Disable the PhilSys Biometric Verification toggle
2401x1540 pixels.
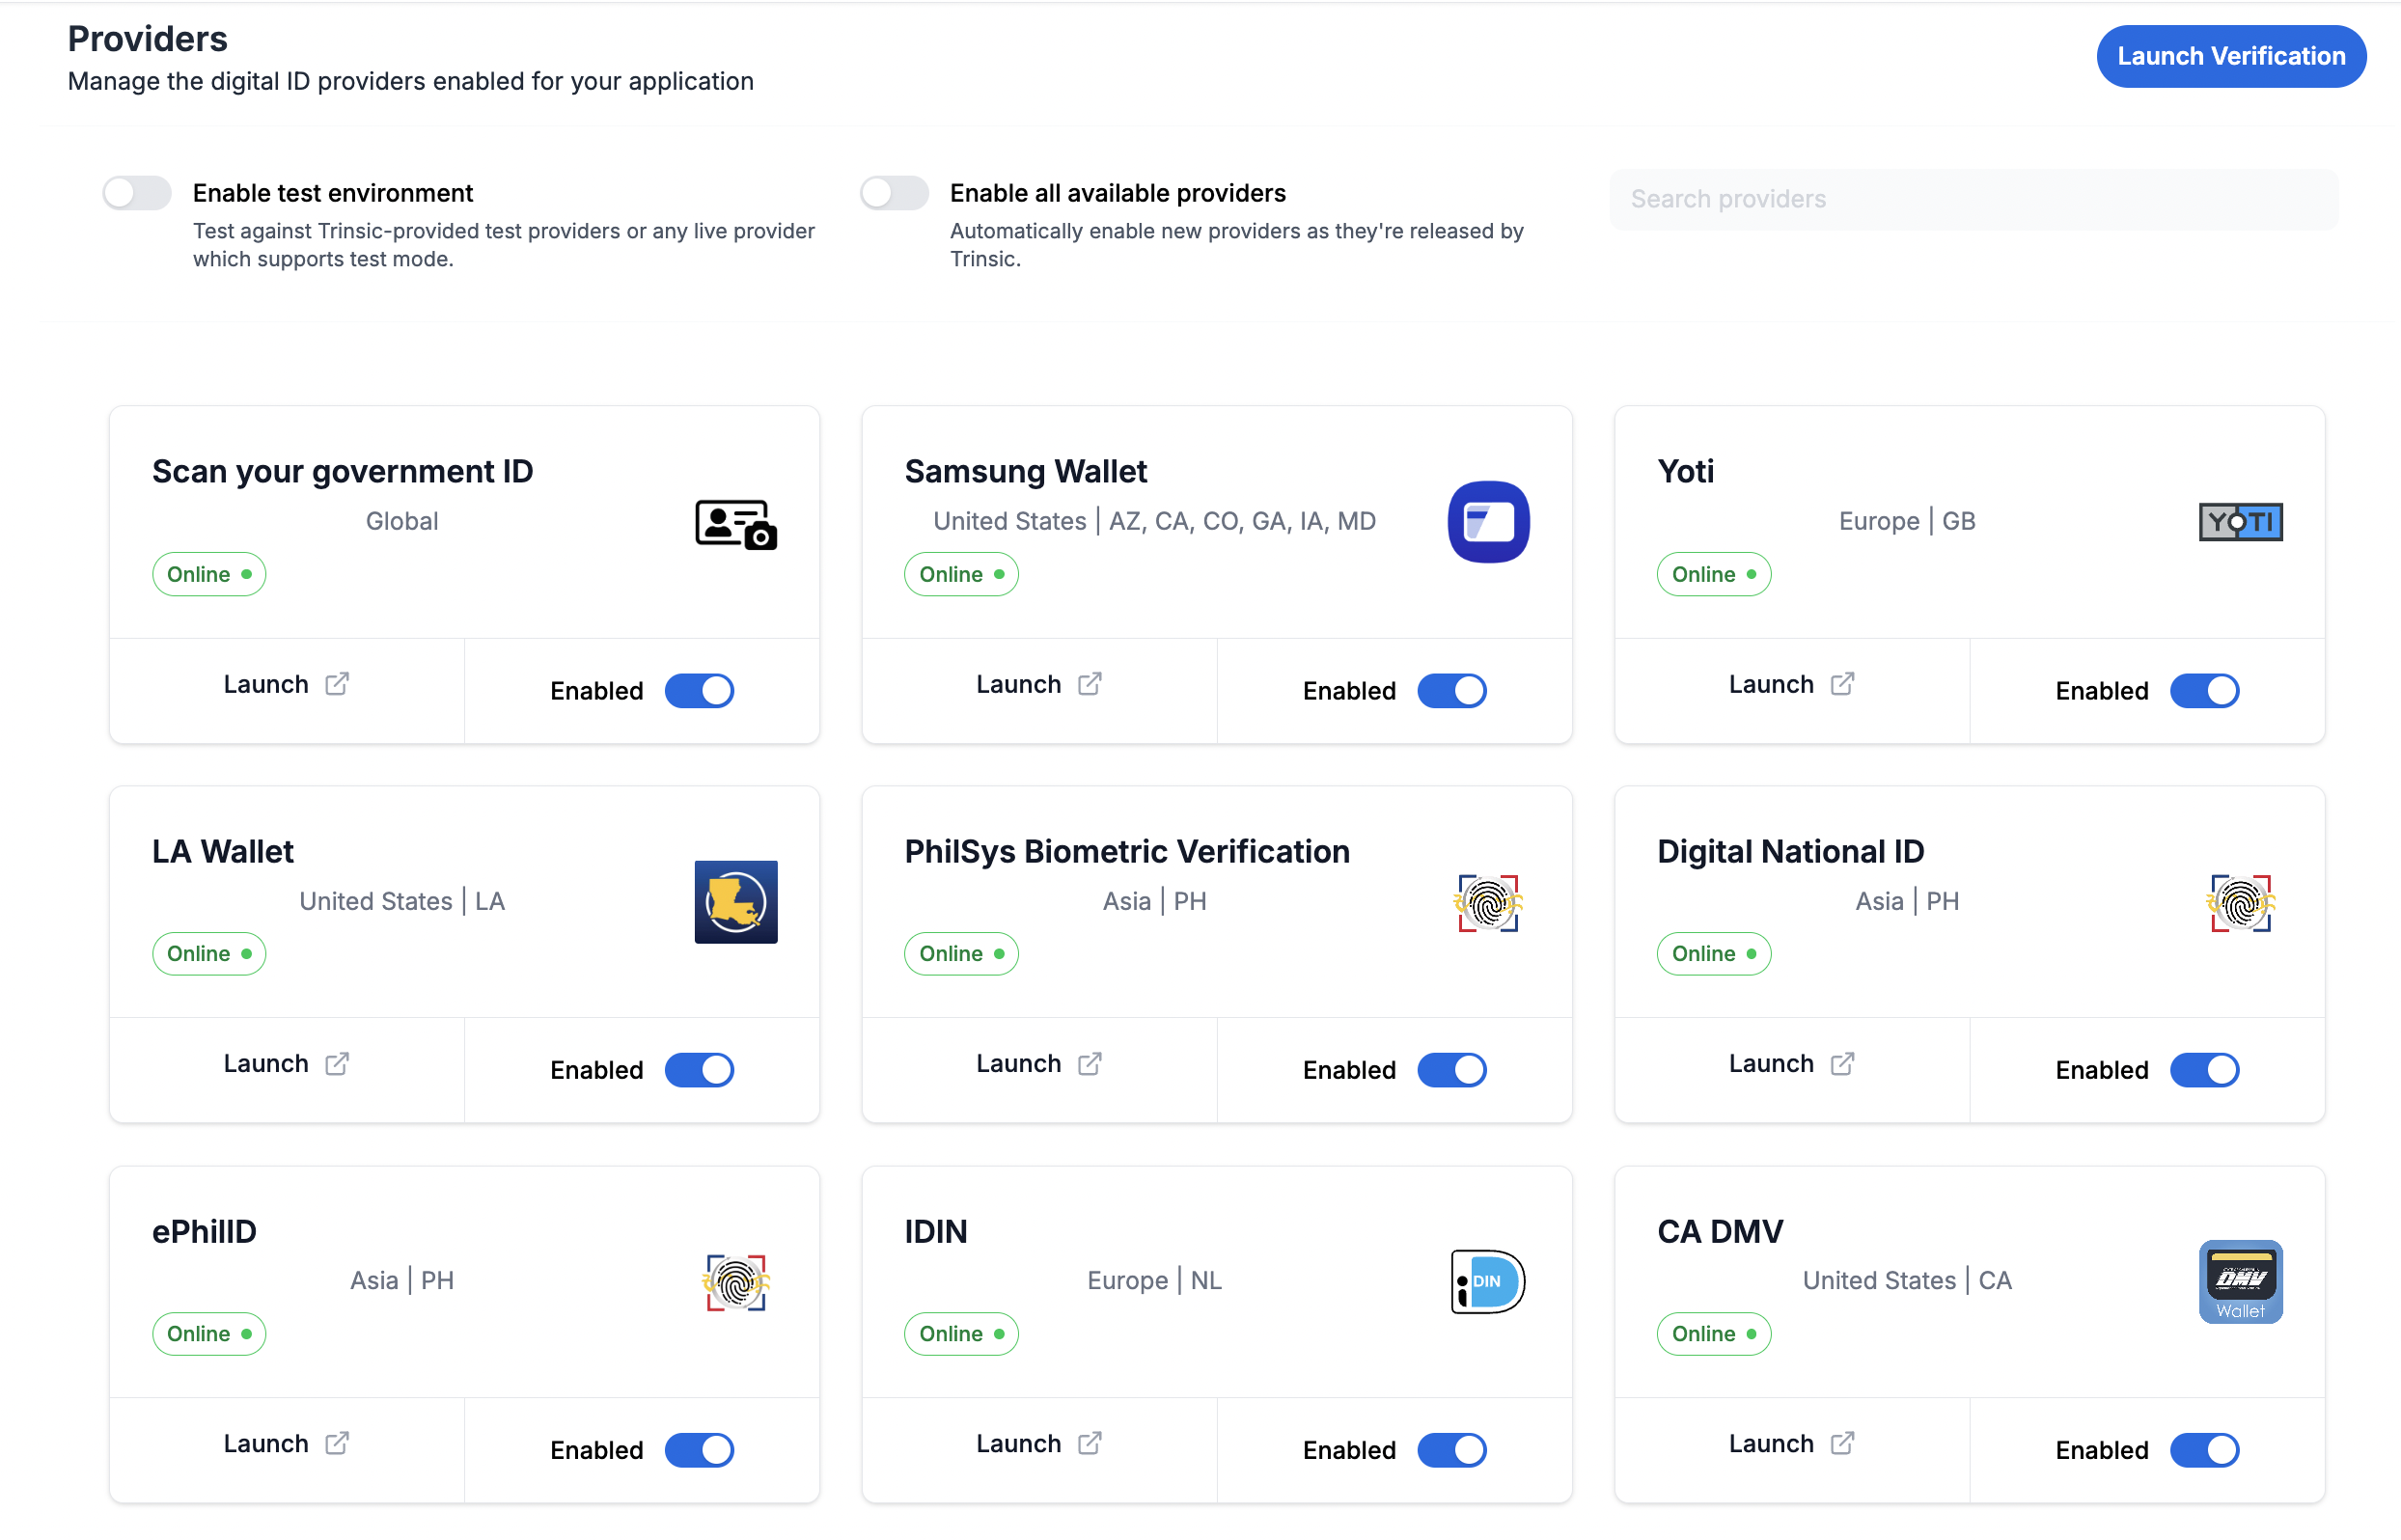[x=1452, y=1070]
